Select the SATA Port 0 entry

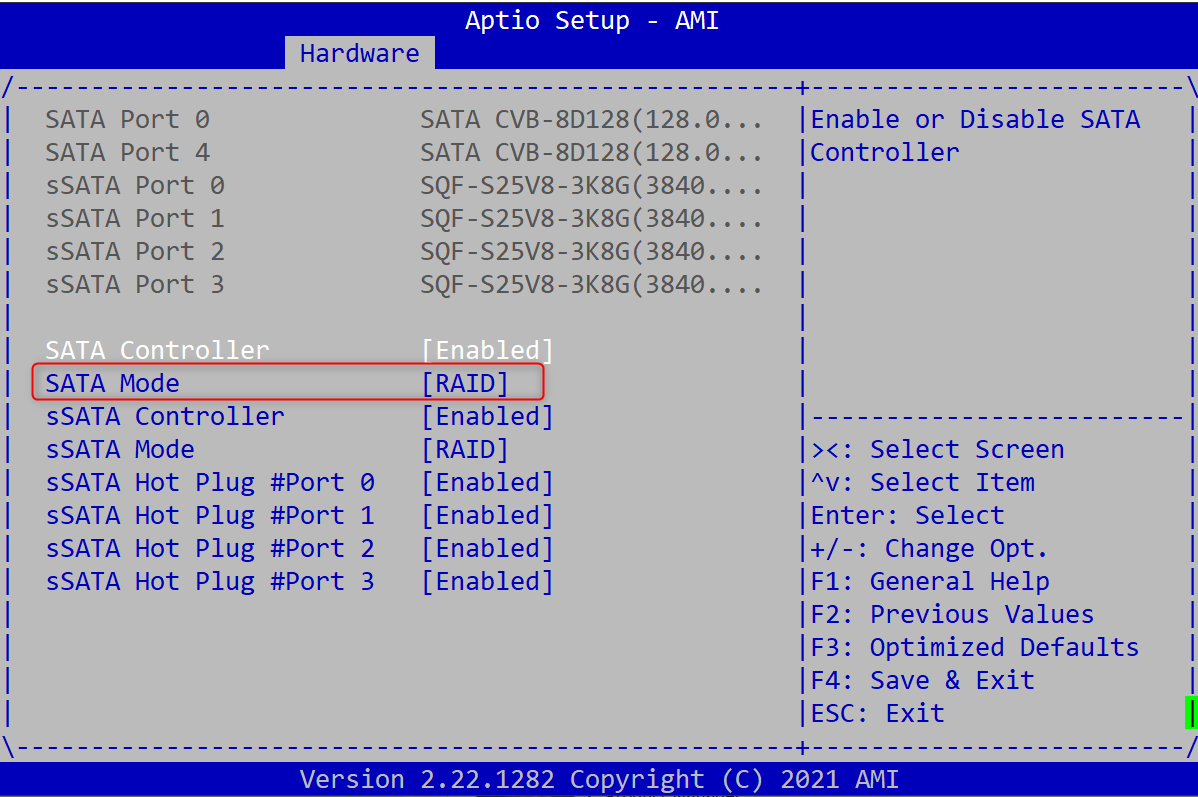click(403, 119)
